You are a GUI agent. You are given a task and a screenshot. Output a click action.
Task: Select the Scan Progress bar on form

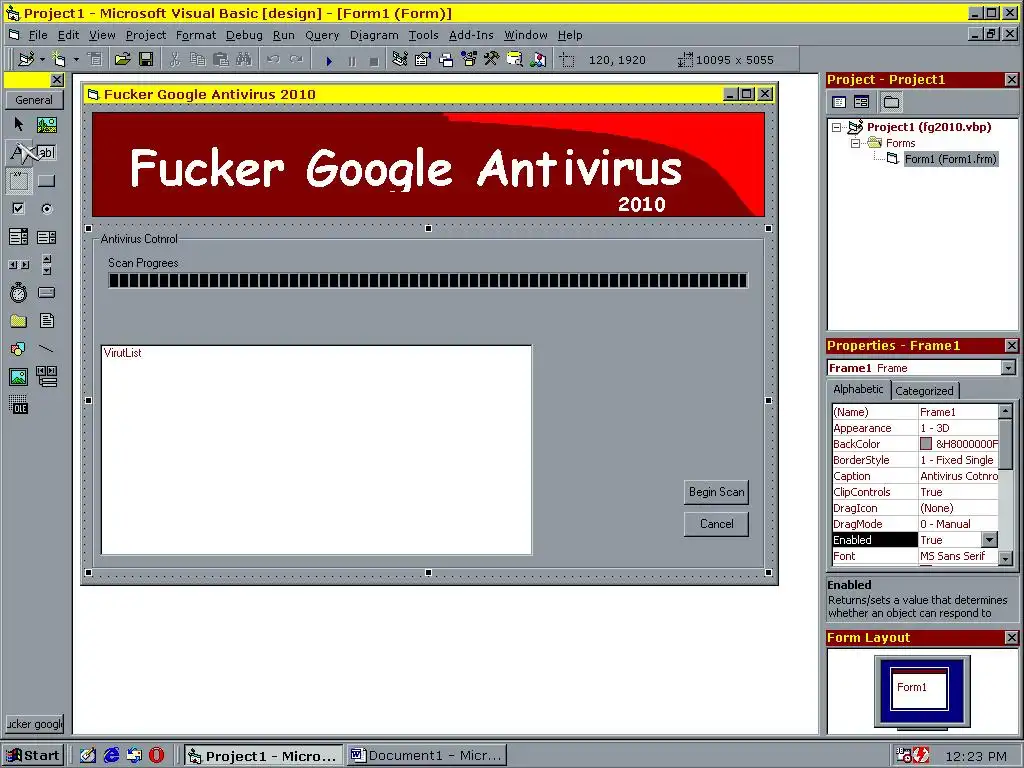click(428, 281)
